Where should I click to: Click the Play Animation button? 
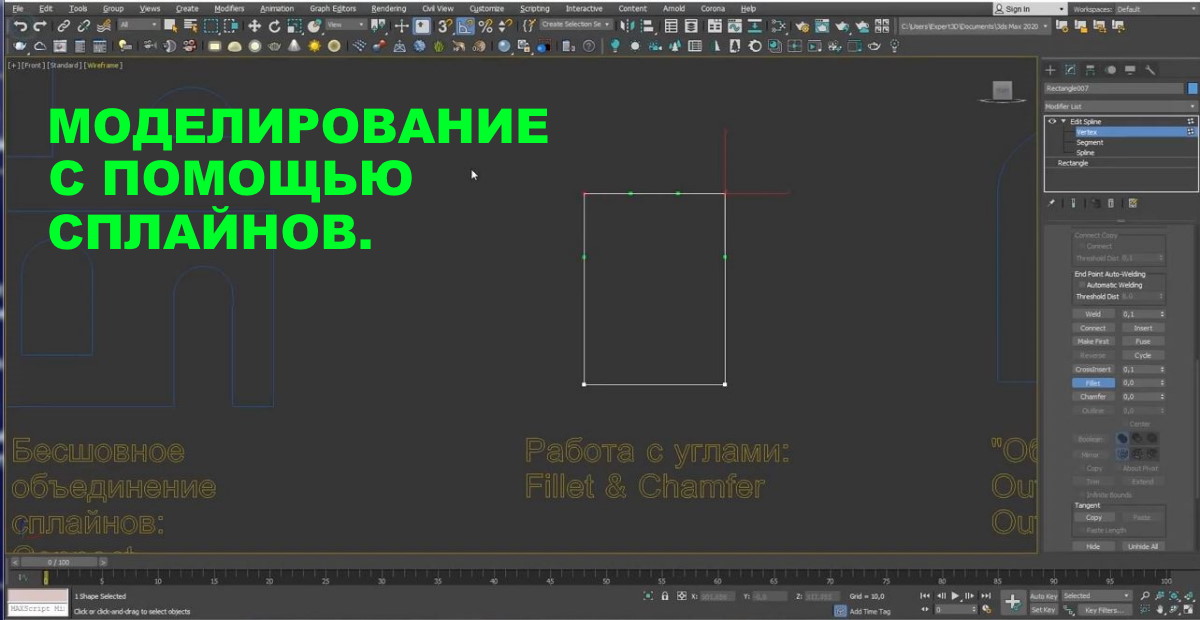point(955,596)
